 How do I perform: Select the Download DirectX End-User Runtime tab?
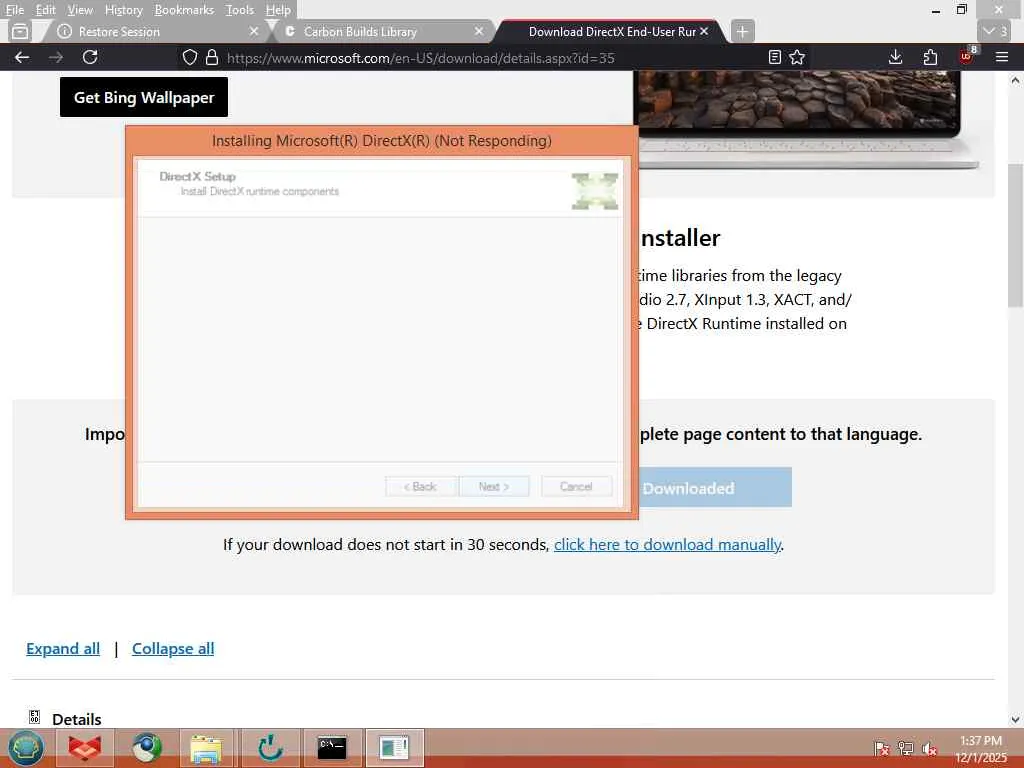click(609, 31)
